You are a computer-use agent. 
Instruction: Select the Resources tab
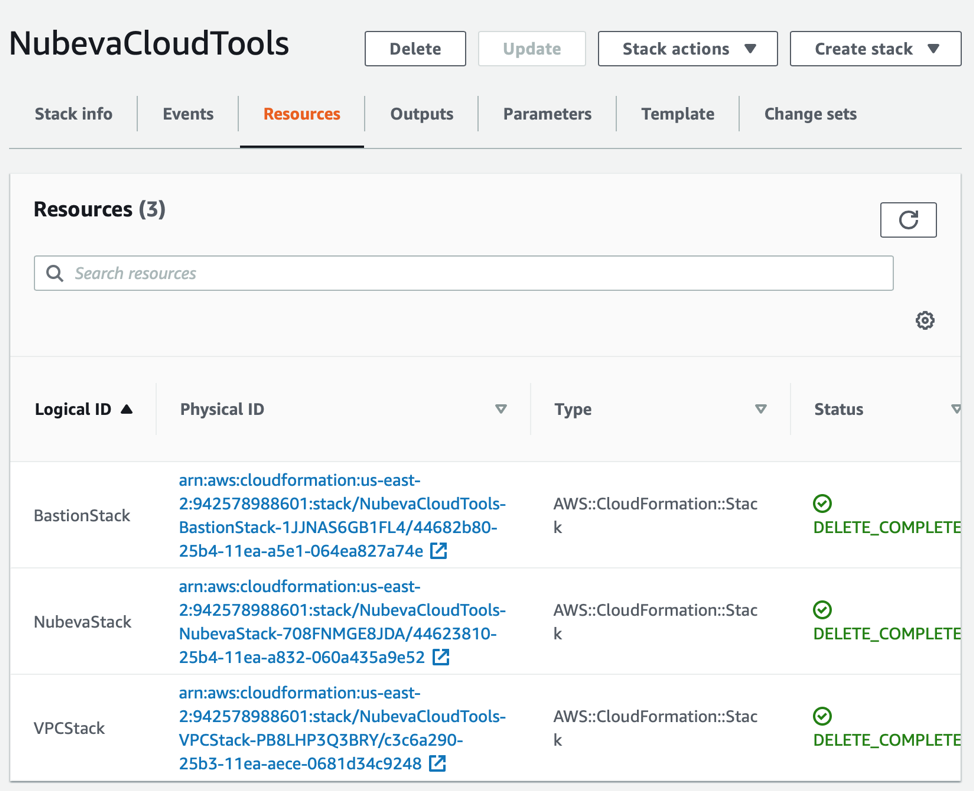(x=302, y=114)
